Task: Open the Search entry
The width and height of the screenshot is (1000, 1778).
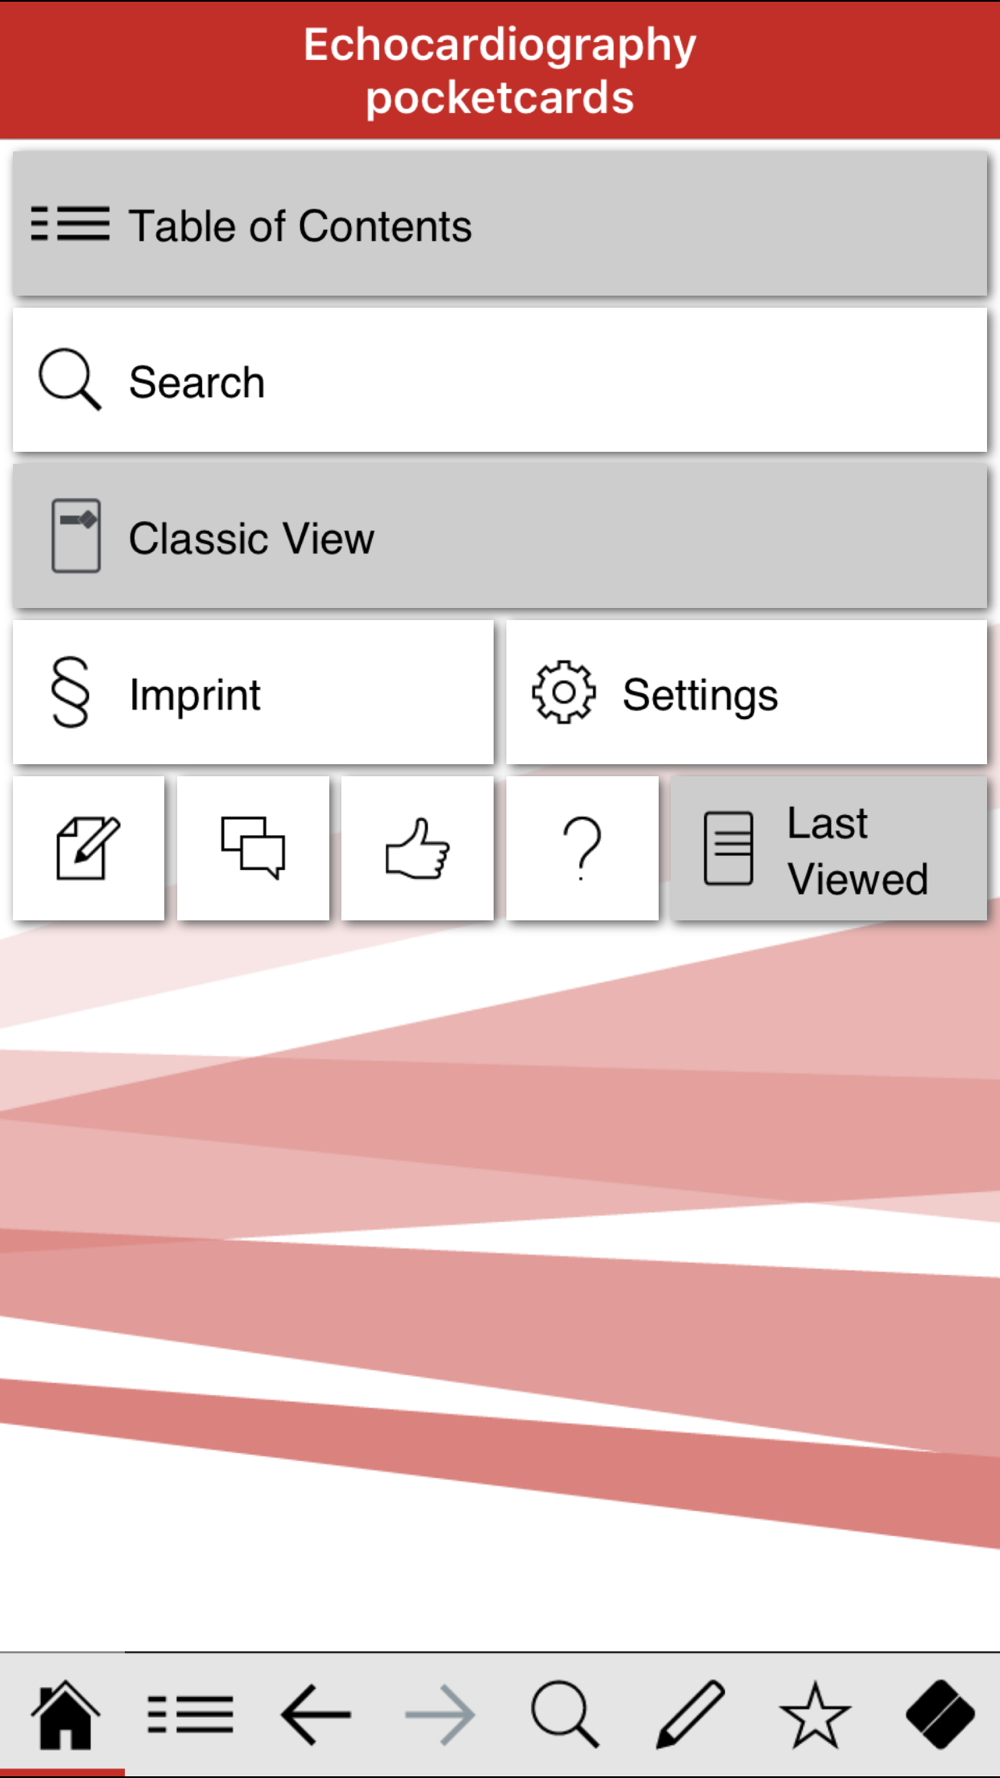Action: tap(500, 380)
